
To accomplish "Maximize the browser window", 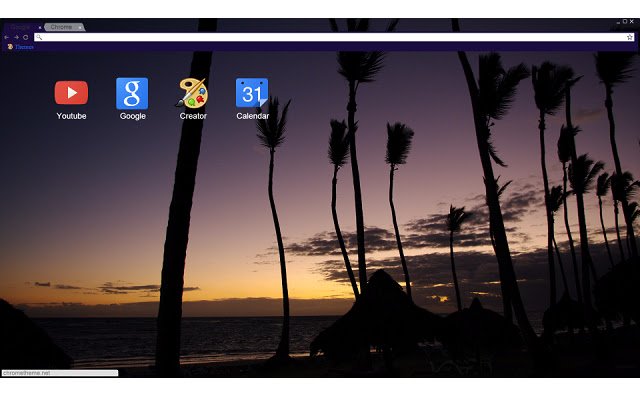I will tap(625, 21).
